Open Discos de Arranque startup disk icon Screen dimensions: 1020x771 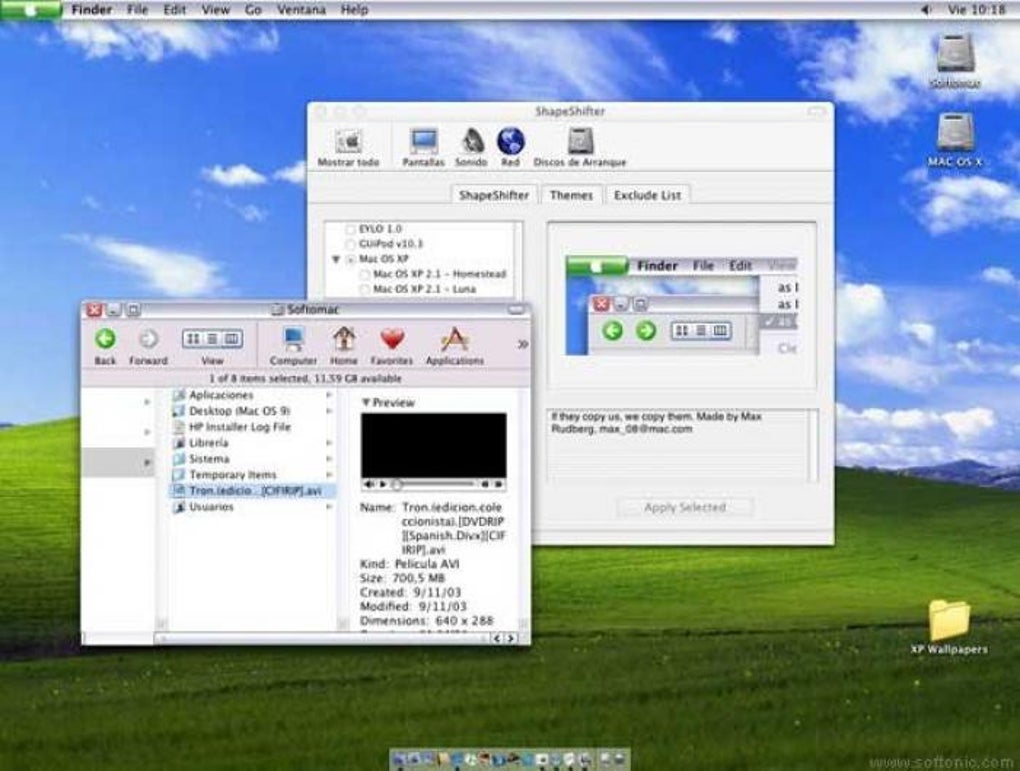pyautogui.click(x=580, y=142)
